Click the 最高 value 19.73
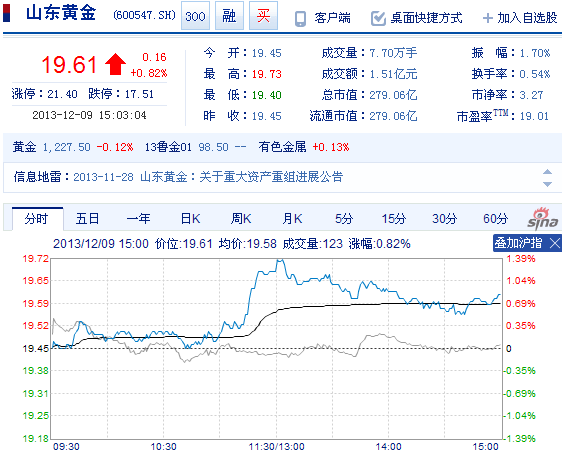The image size is (562, 450). [x=266, y=74]
